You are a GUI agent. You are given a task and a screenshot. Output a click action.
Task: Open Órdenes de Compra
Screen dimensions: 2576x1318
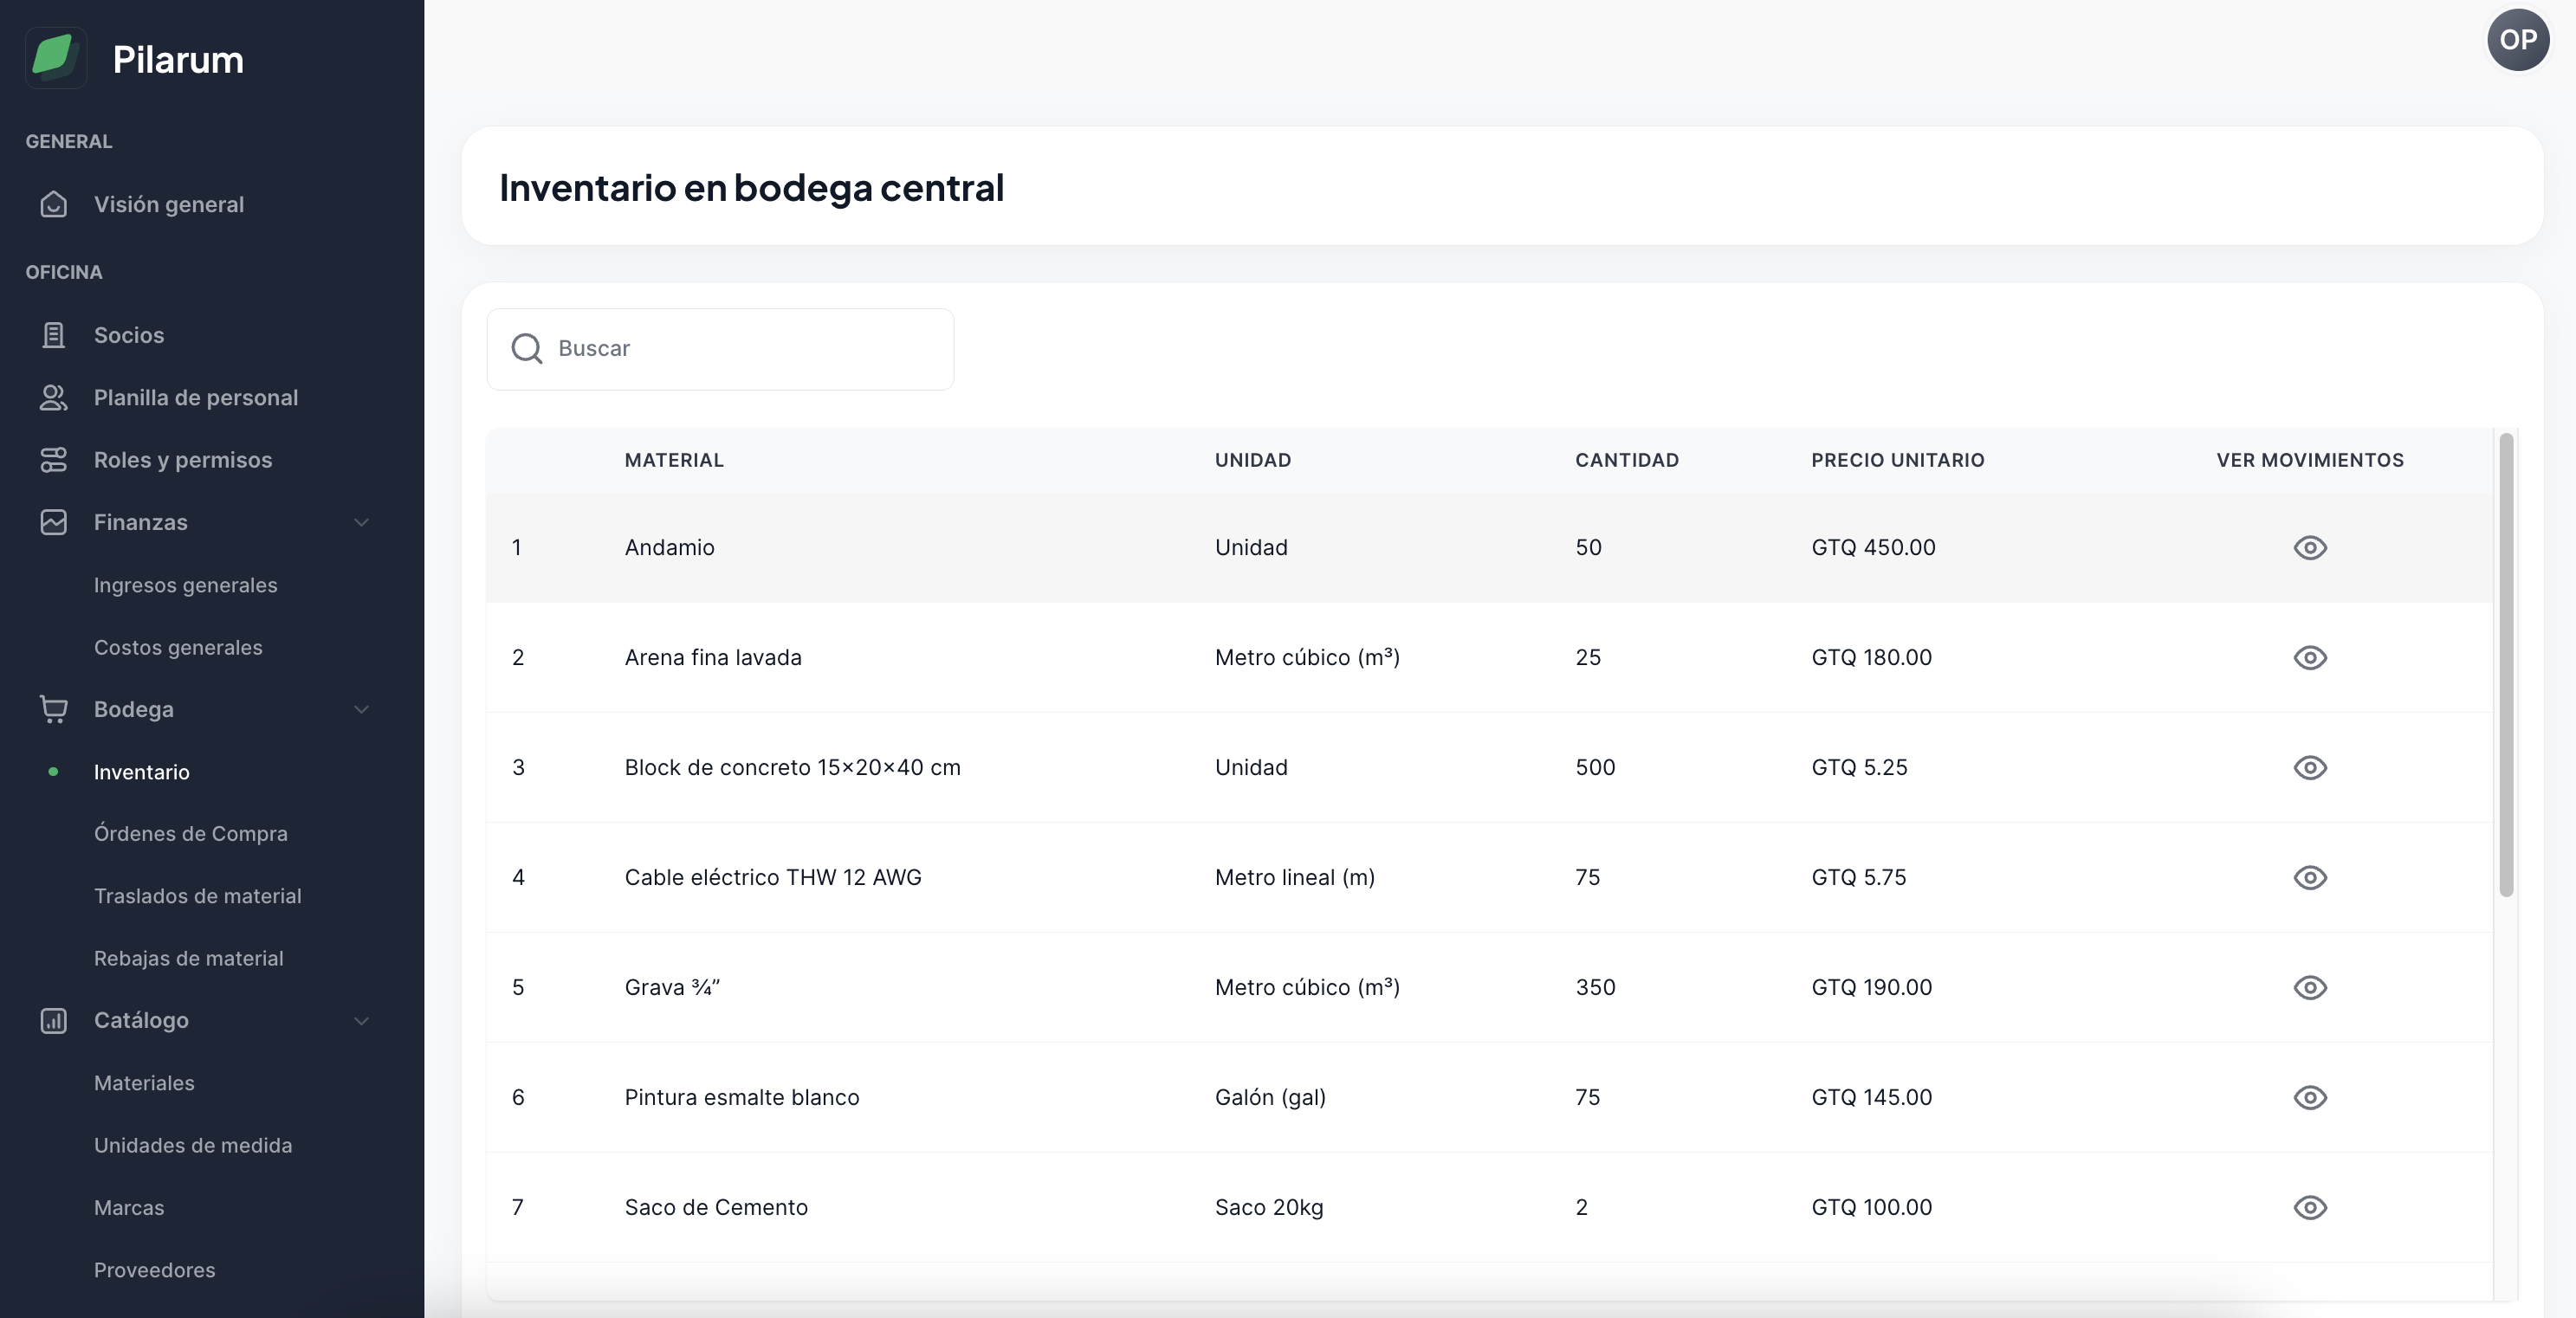pos(191,833)
